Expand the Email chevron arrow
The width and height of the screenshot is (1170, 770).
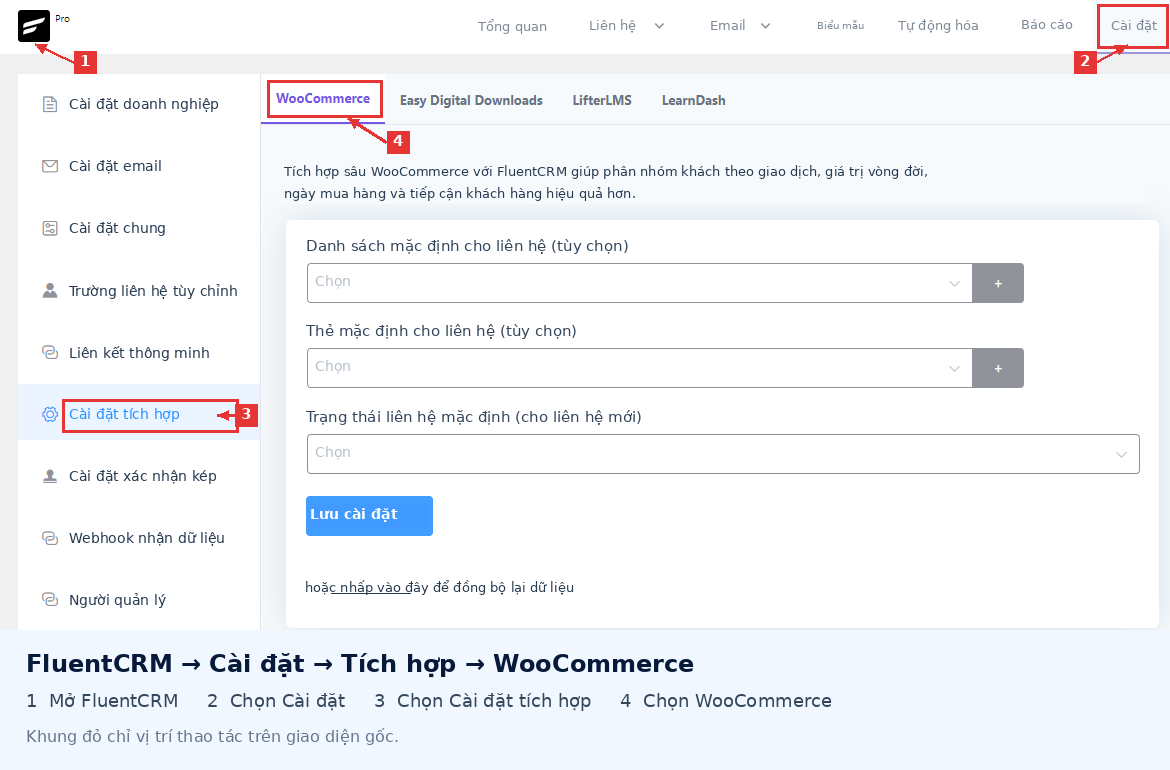[x=766, y=26]
